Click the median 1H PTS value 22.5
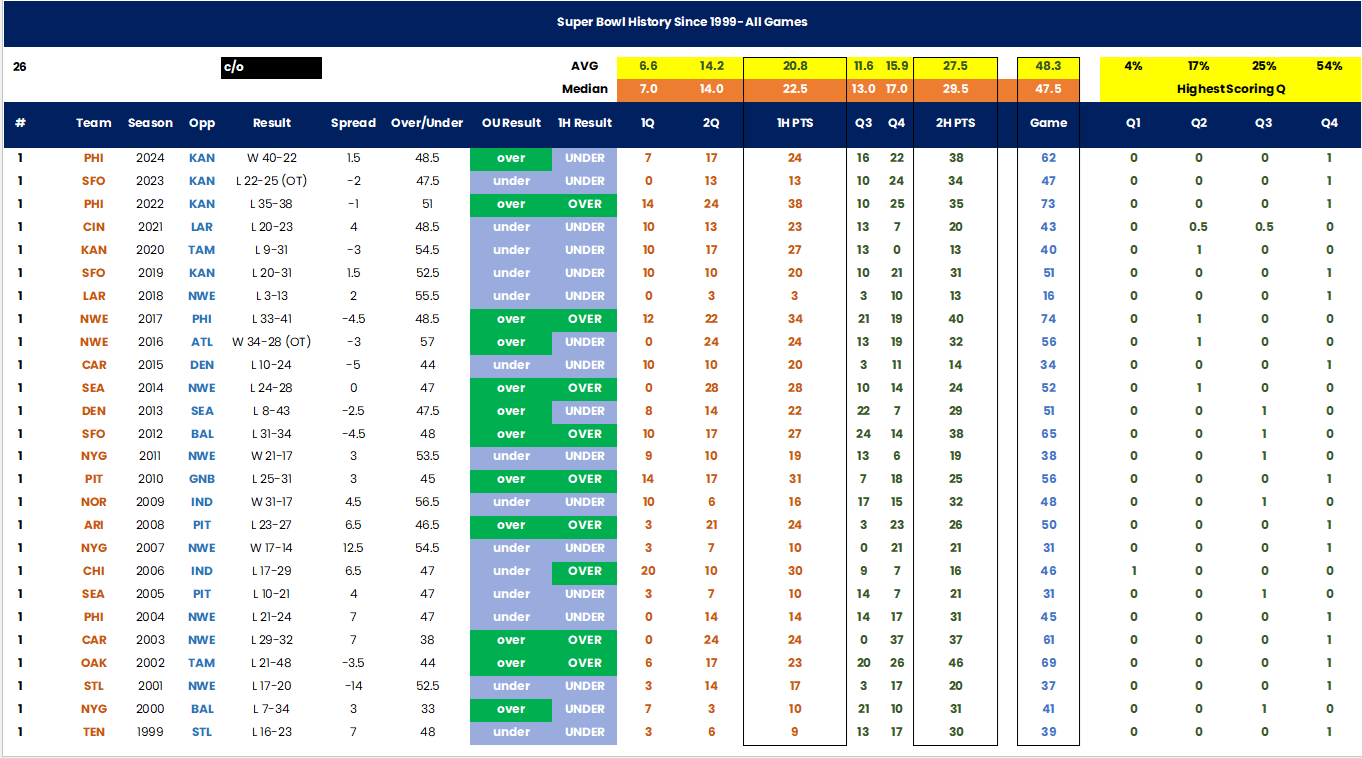1362x758 pixels. click(x=795, y=89)
